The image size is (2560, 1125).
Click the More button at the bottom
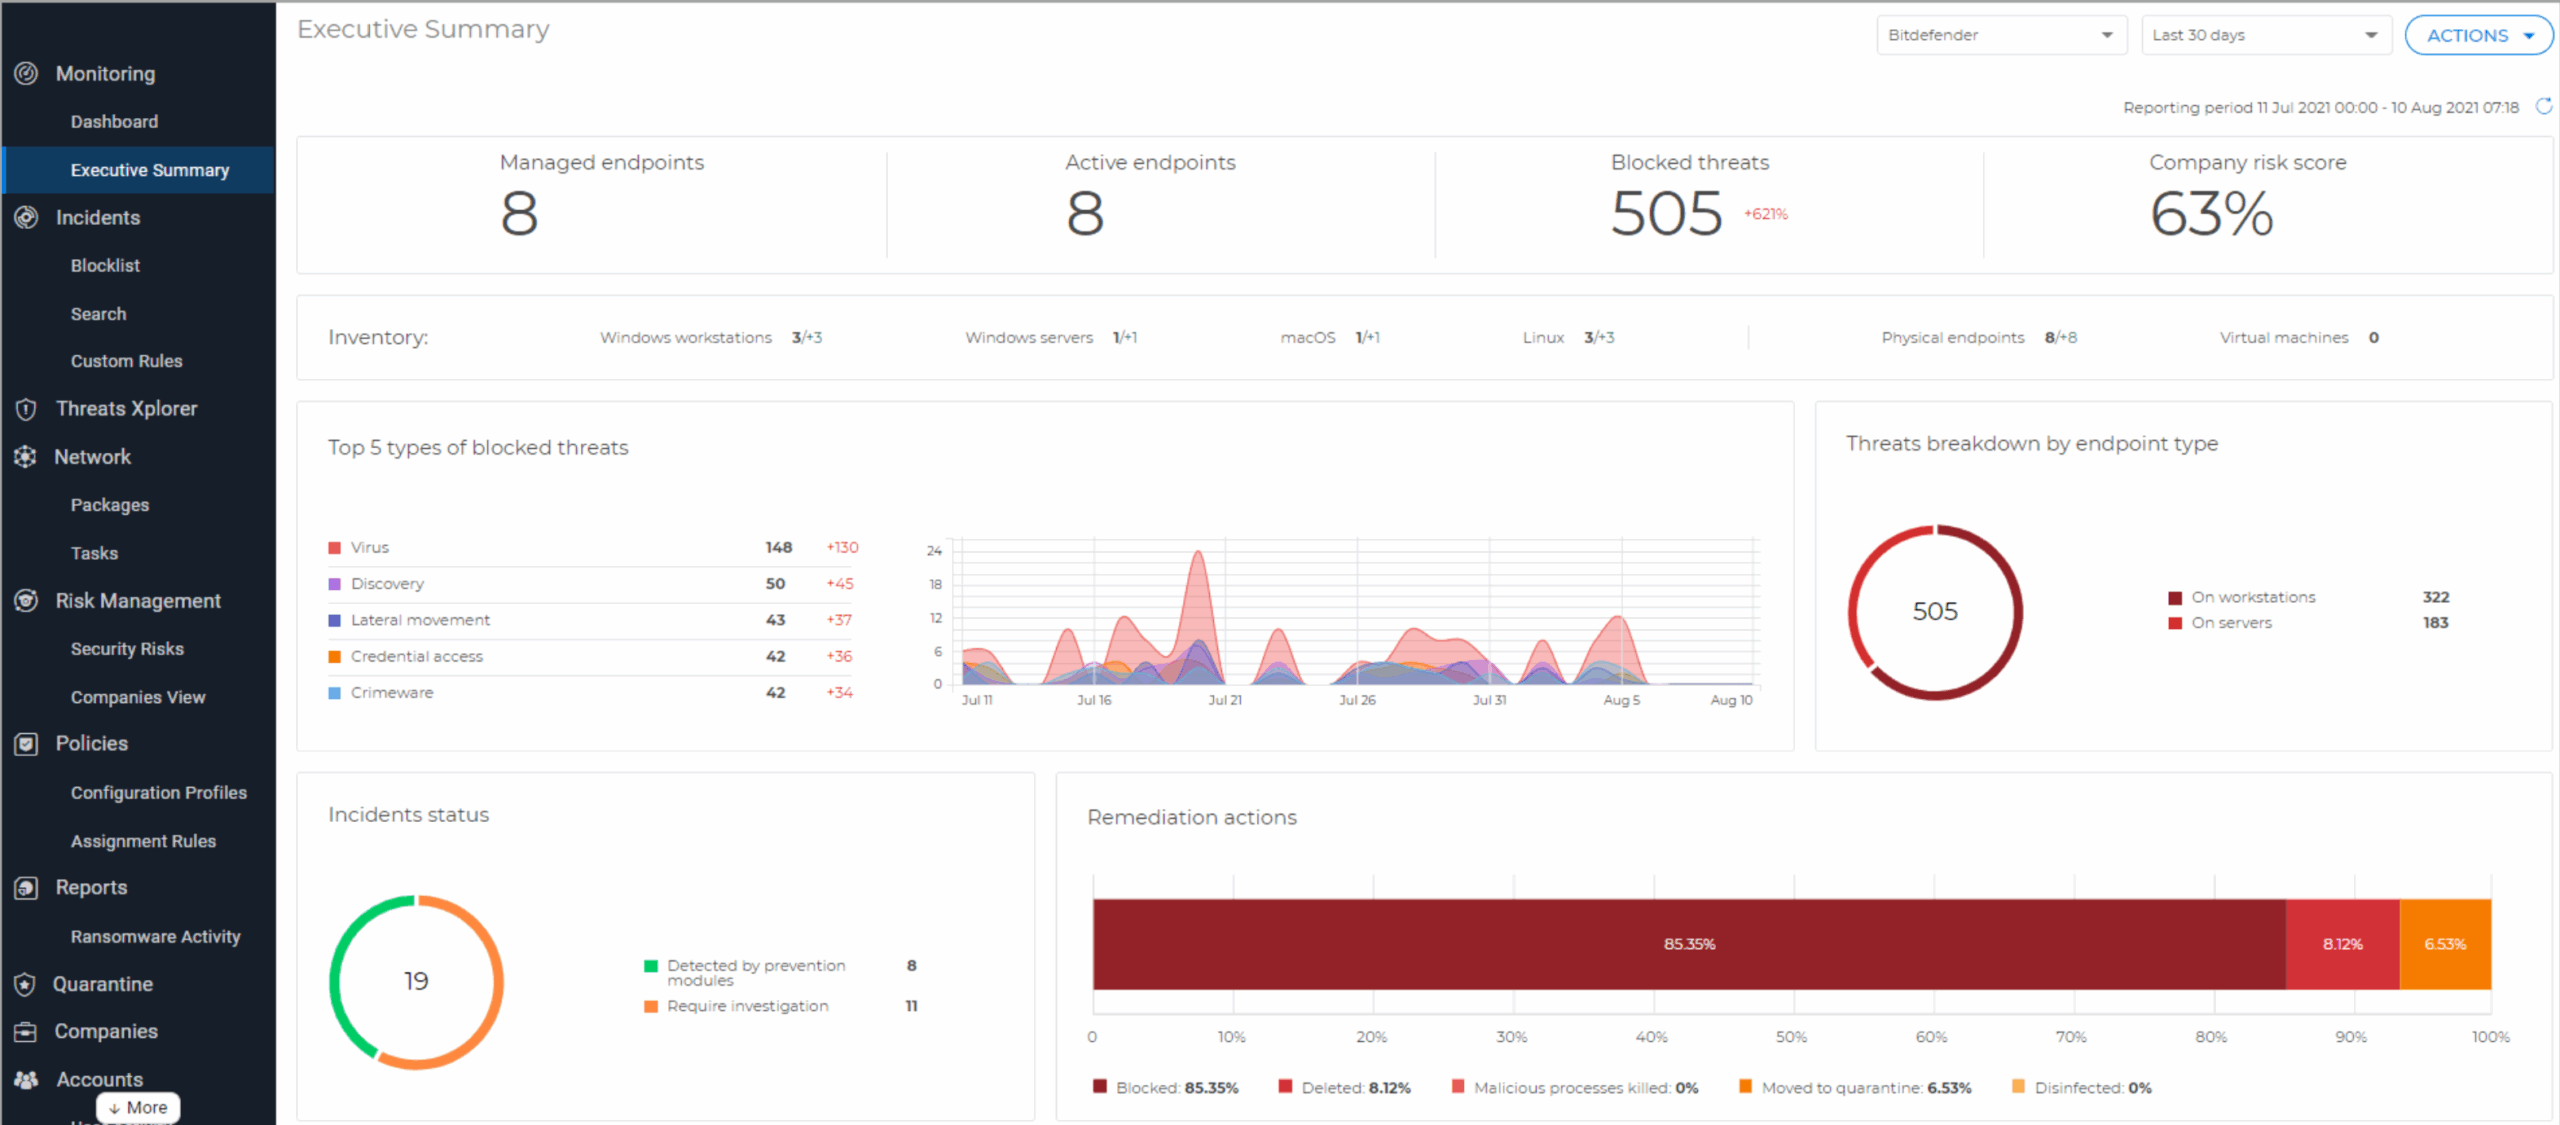pos(137,1107)
